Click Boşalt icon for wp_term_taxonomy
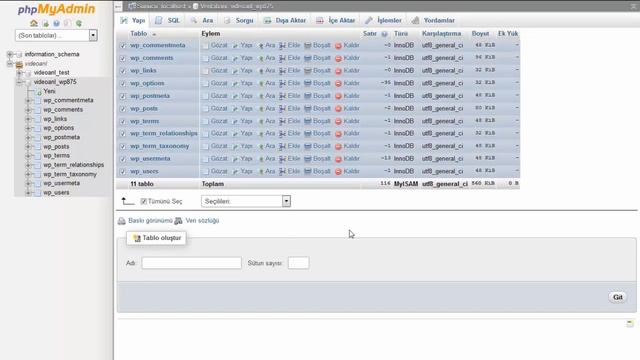The image size is (640, 360). pyautogui.click(x=308, y=146)
